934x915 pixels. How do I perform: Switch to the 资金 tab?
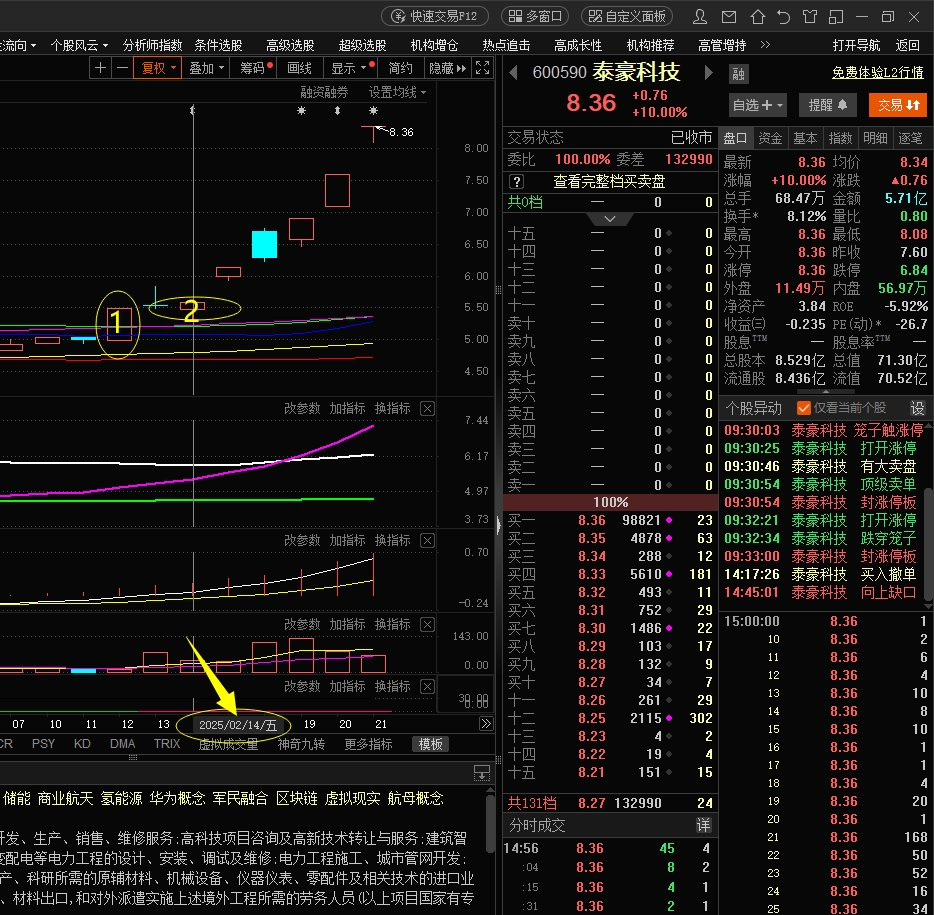(770, 138)
